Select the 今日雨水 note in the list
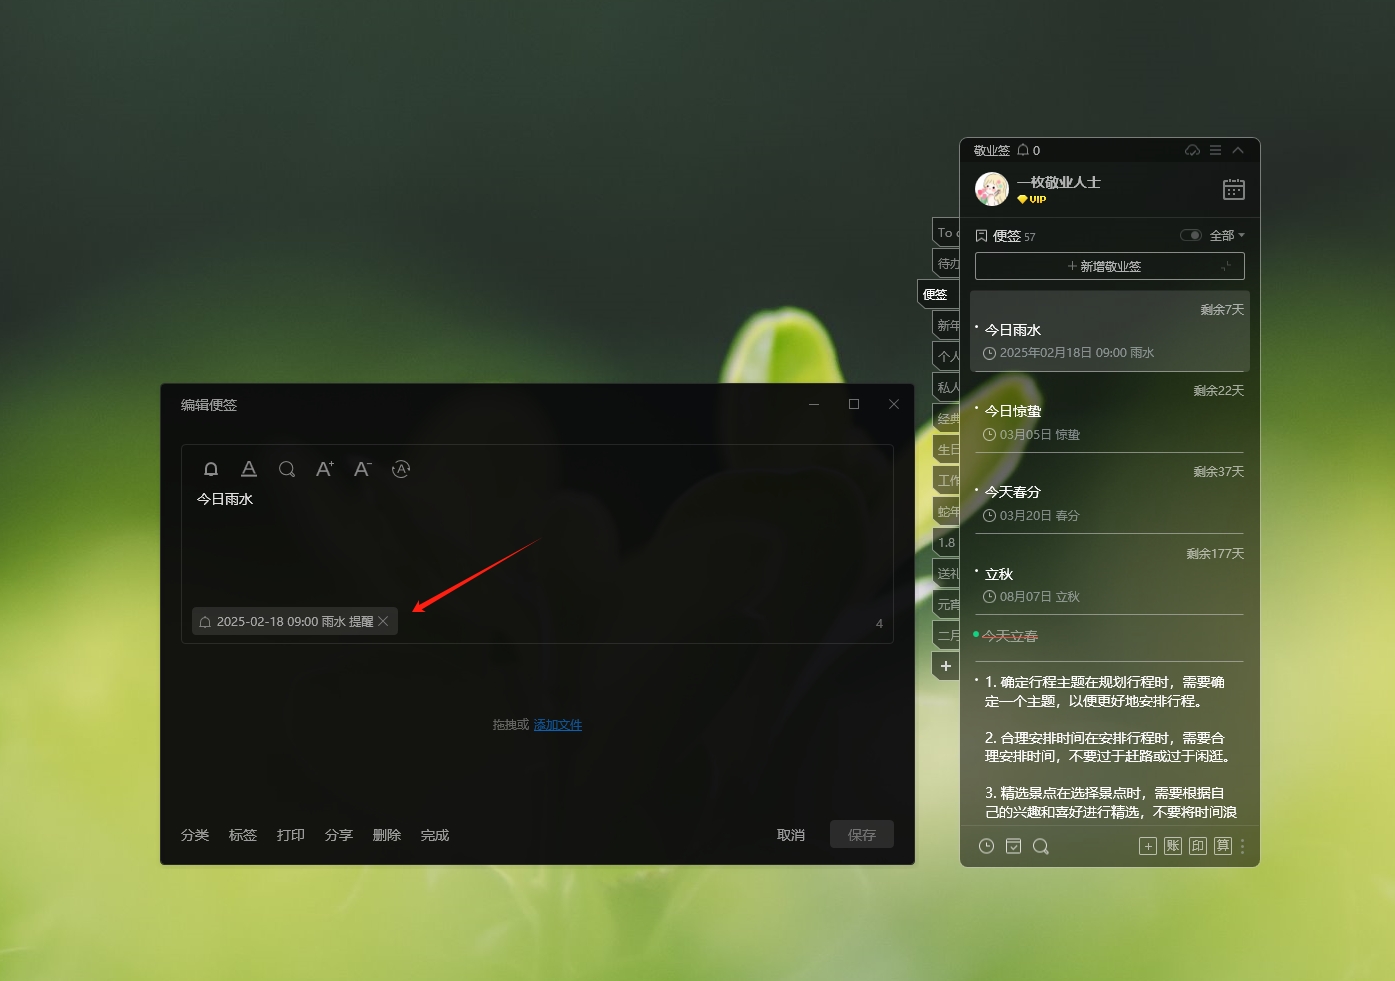Image resolution: width=1395 pixels, height=981 pixels. pos(1110,331)
